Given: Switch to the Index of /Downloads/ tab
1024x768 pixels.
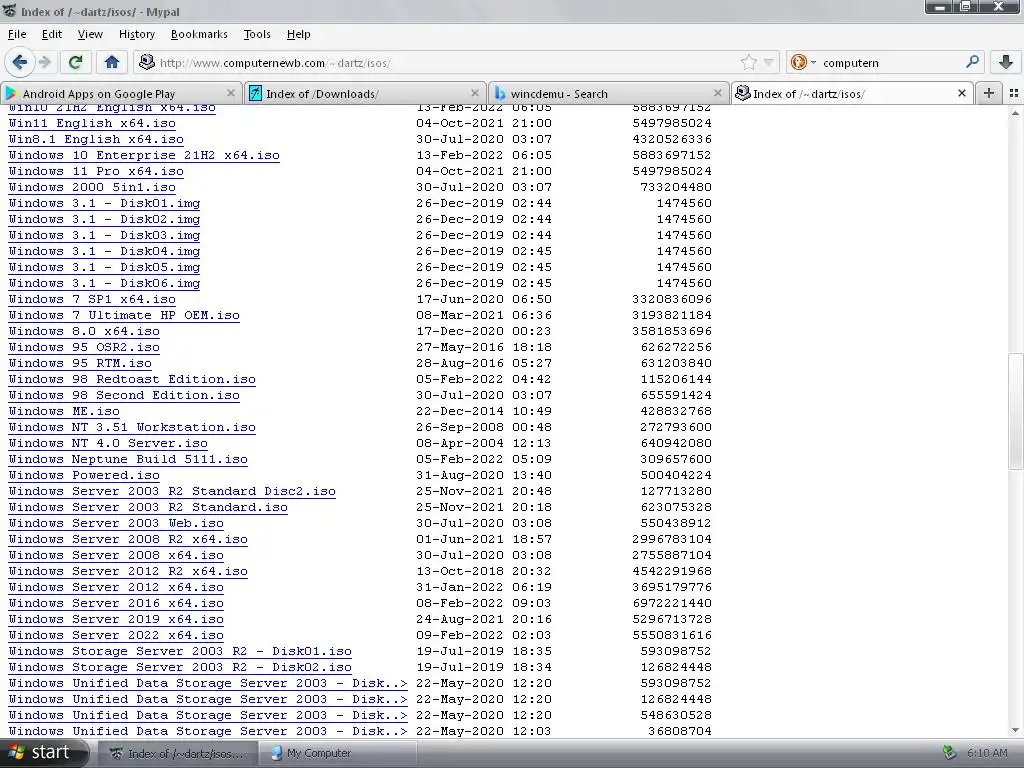Looking at the screenshot, I should pos(365,93).
